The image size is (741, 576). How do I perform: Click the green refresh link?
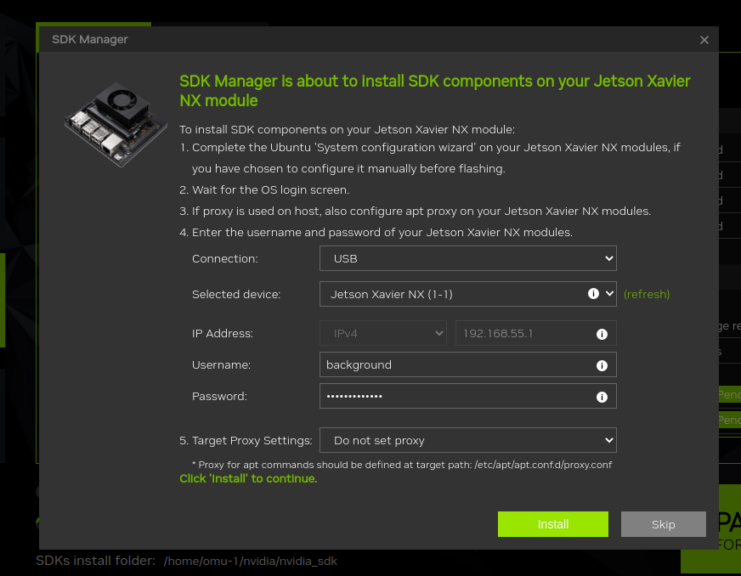[646, 294]
